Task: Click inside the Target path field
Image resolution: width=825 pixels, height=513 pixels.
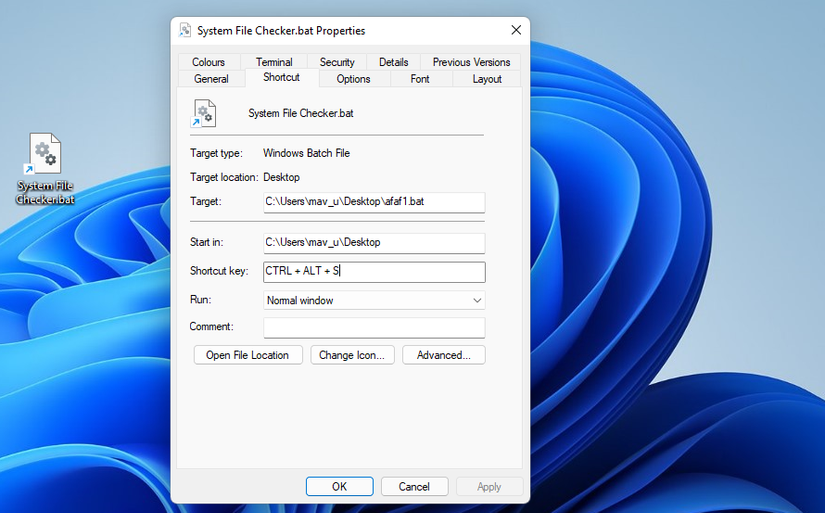Action: (x=374, y=202)
